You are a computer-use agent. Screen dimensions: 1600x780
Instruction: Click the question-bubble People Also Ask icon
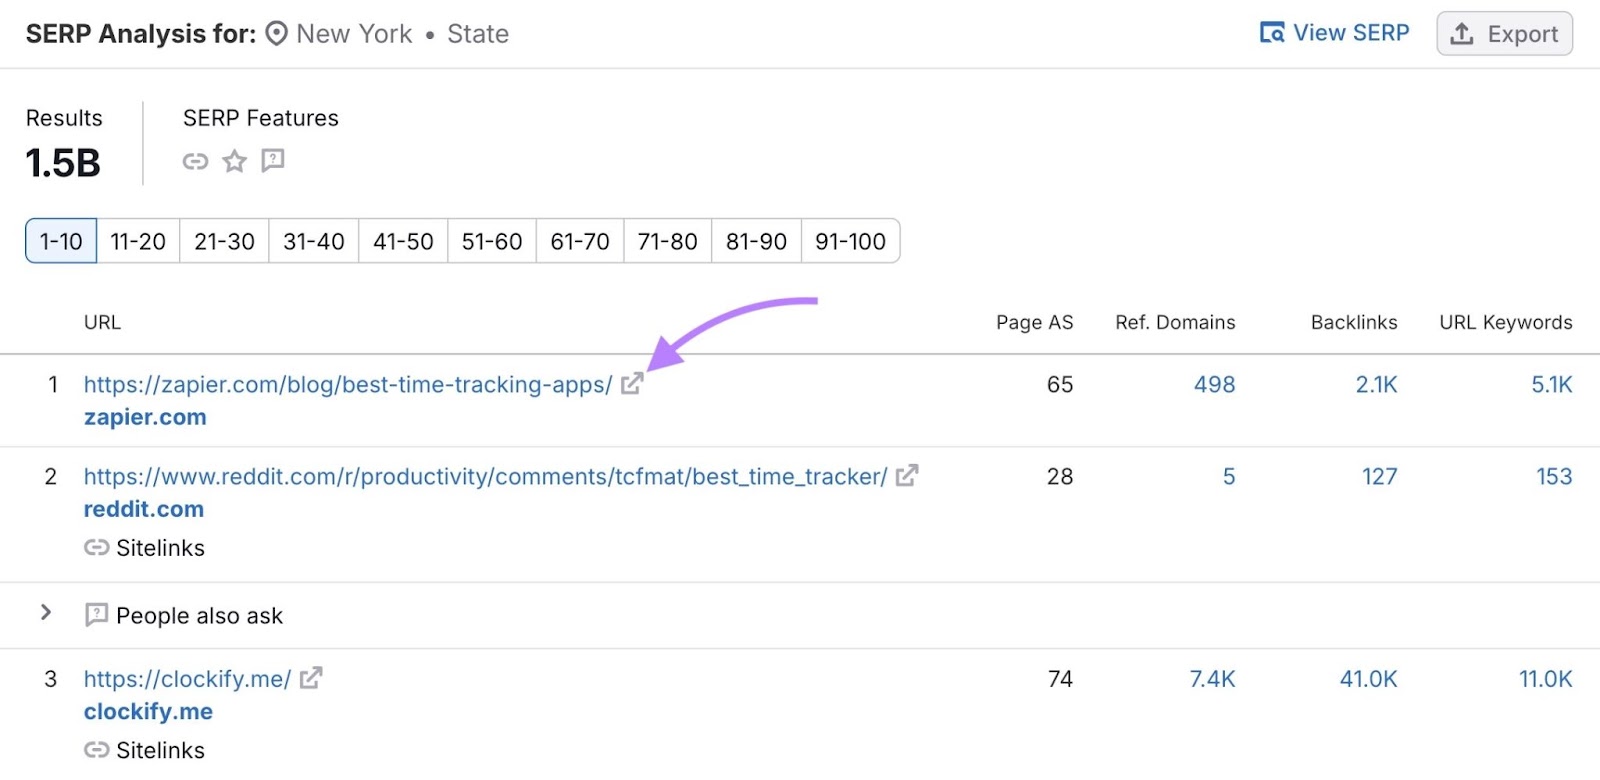coord(272,161)
